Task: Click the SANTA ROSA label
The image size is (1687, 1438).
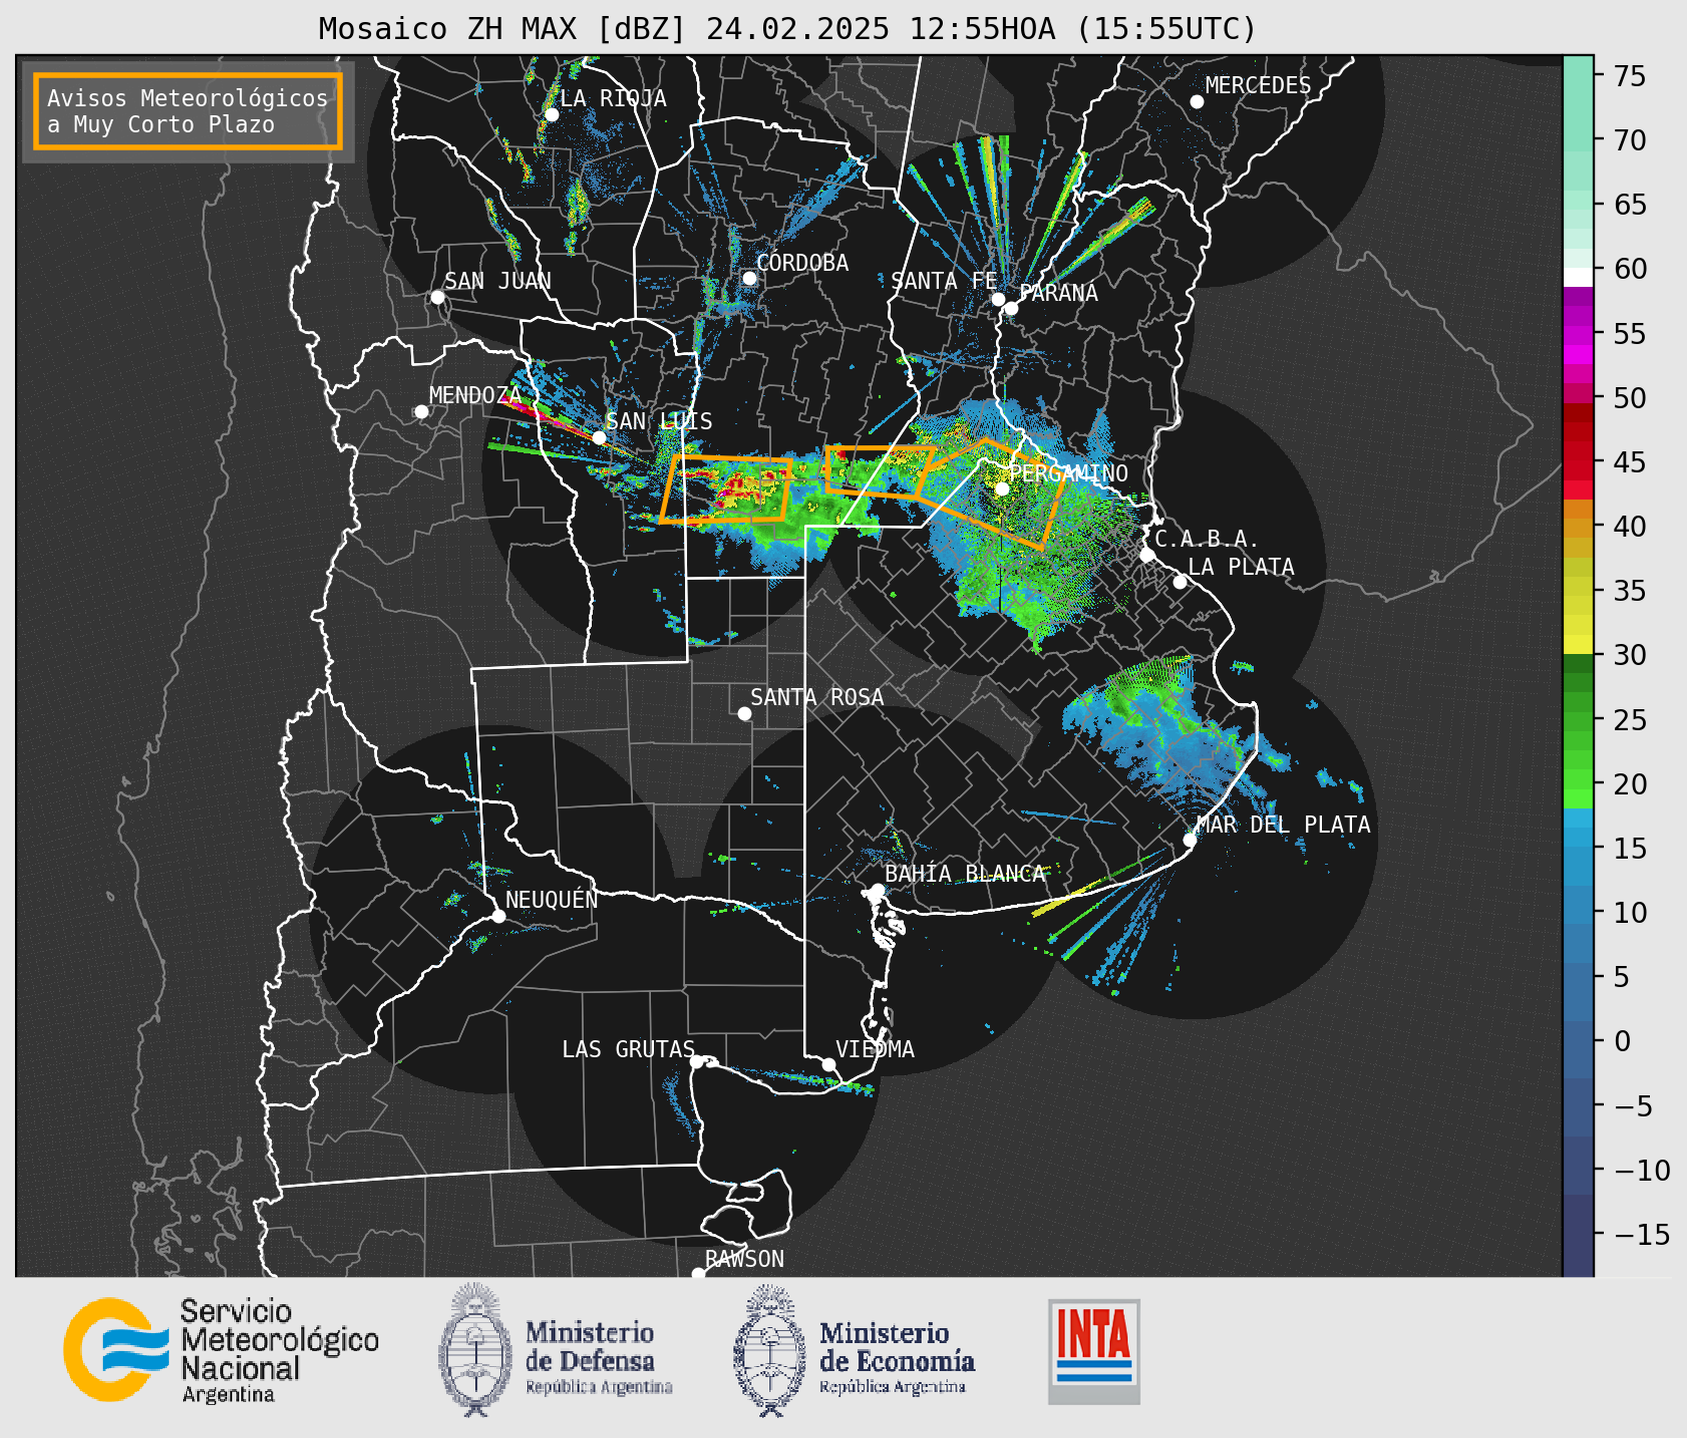Action: click(817, 697)
